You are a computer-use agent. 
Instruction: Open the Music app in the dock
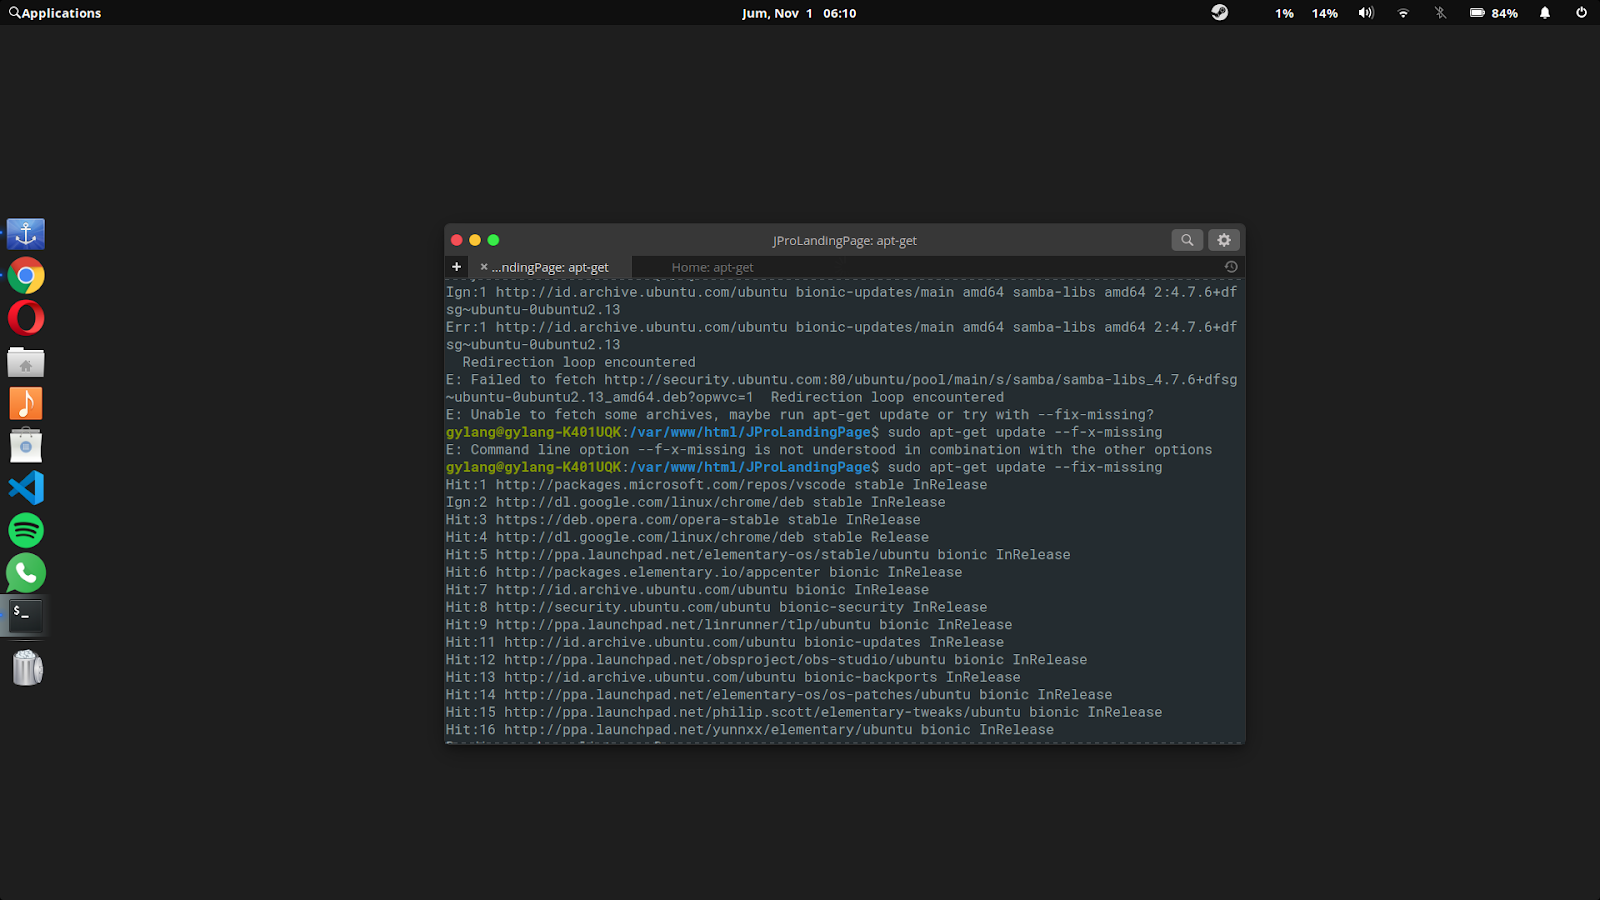click(x=26, y=403)
